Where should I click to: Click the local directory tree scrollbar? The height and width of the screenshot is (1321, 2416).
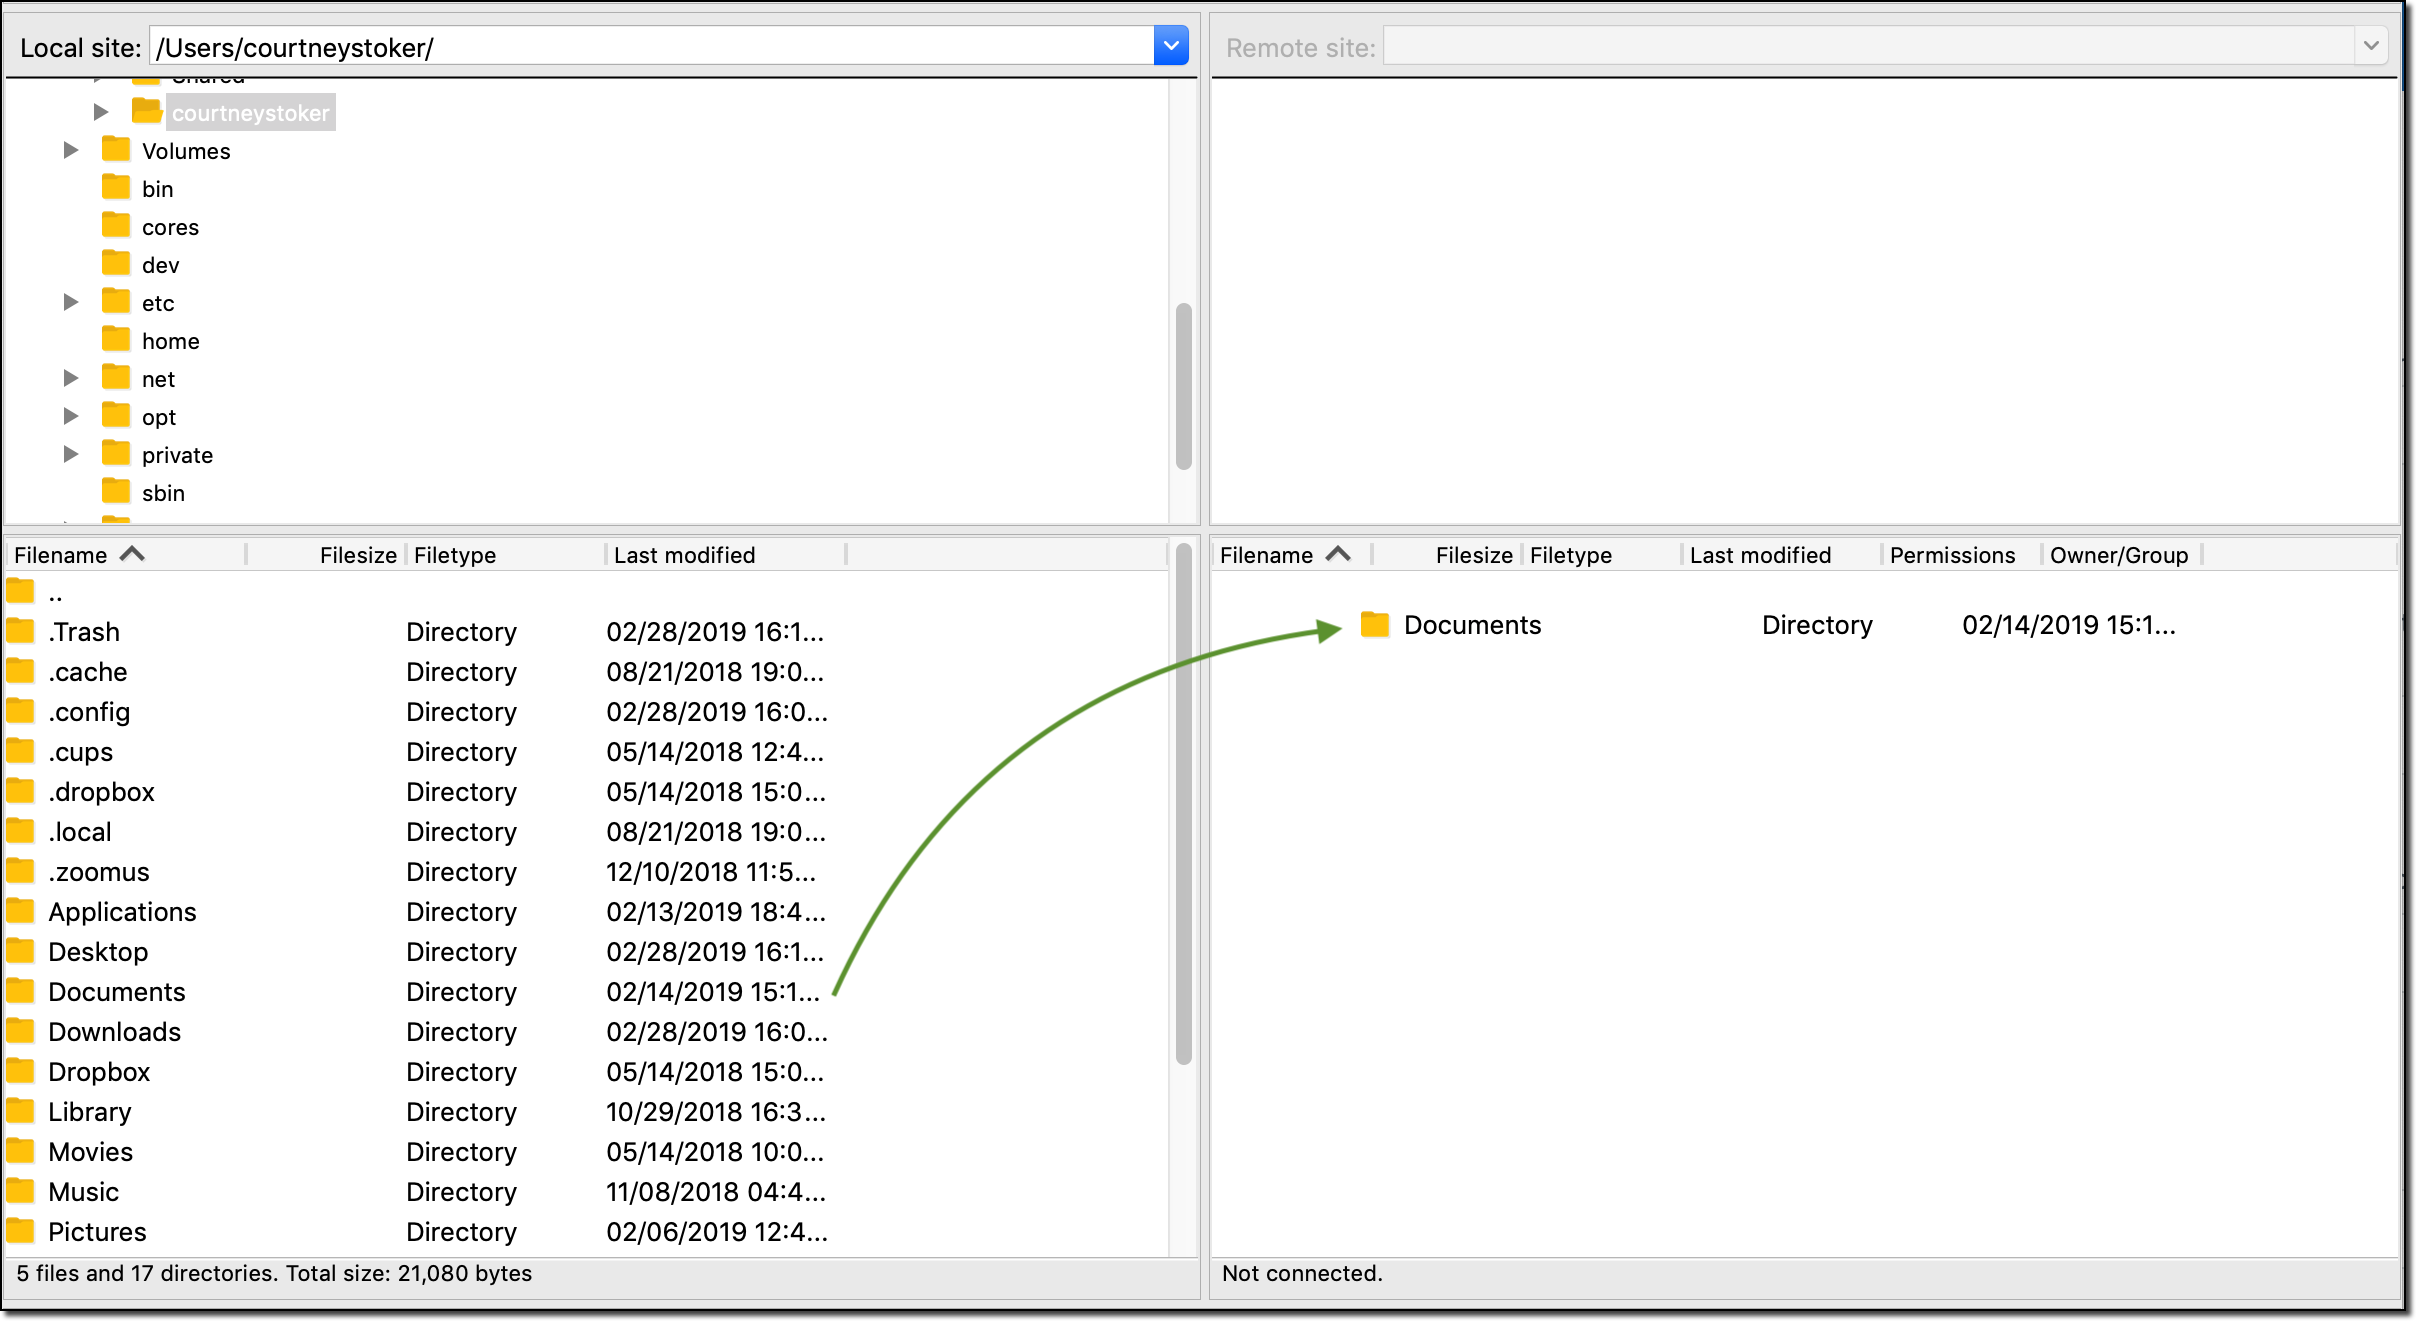point(1184,386)
